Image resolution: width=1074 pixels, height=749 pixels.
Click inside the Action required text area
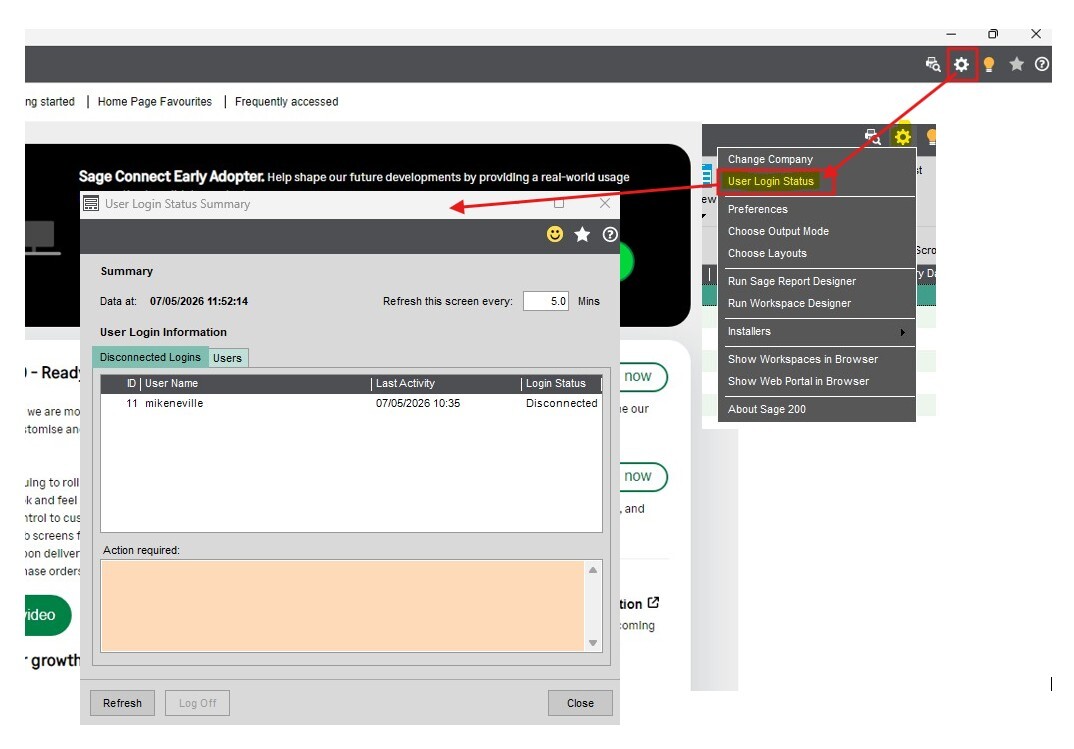click(x=342, y=606)
